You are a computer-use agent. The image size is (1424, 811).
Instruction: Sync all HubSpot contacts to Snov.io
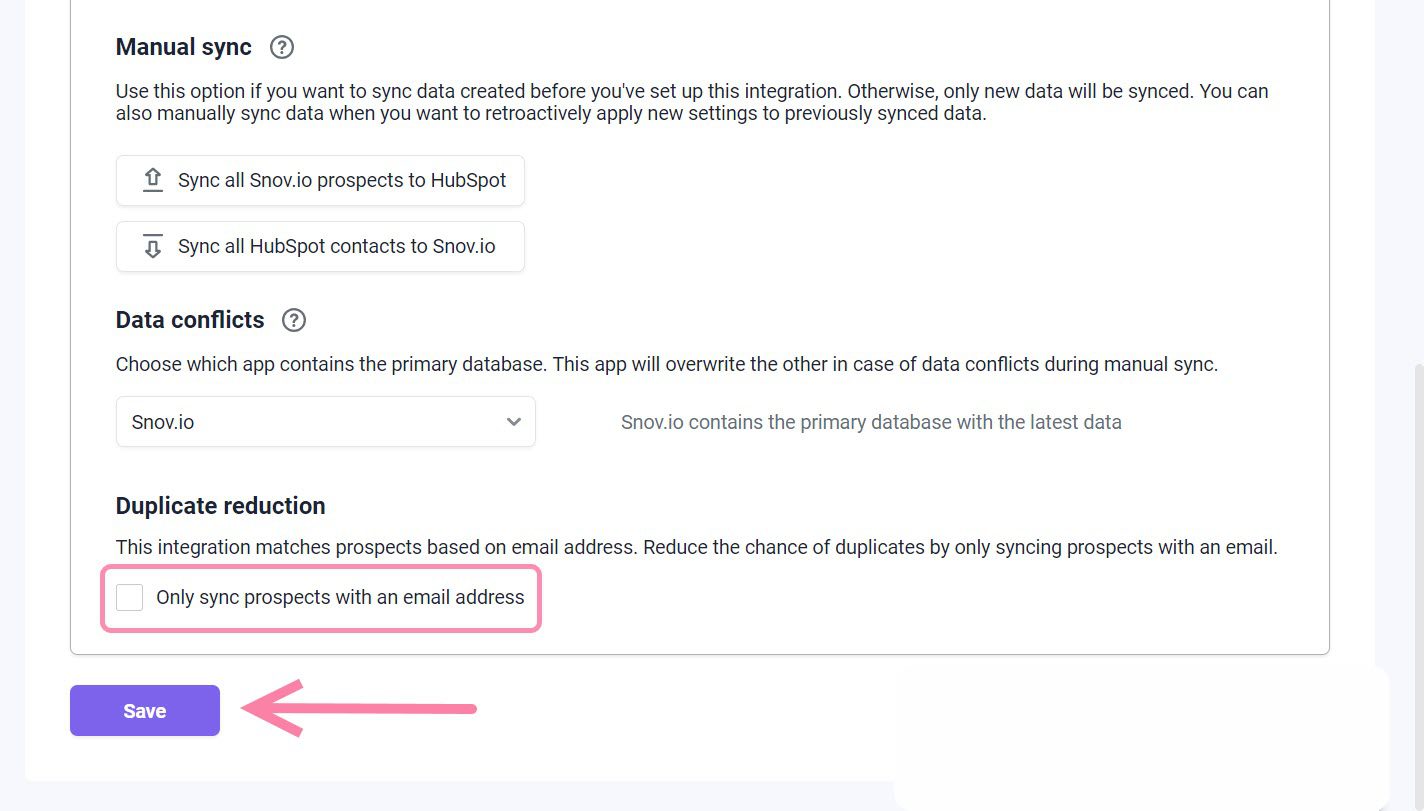tap(320, 246)
